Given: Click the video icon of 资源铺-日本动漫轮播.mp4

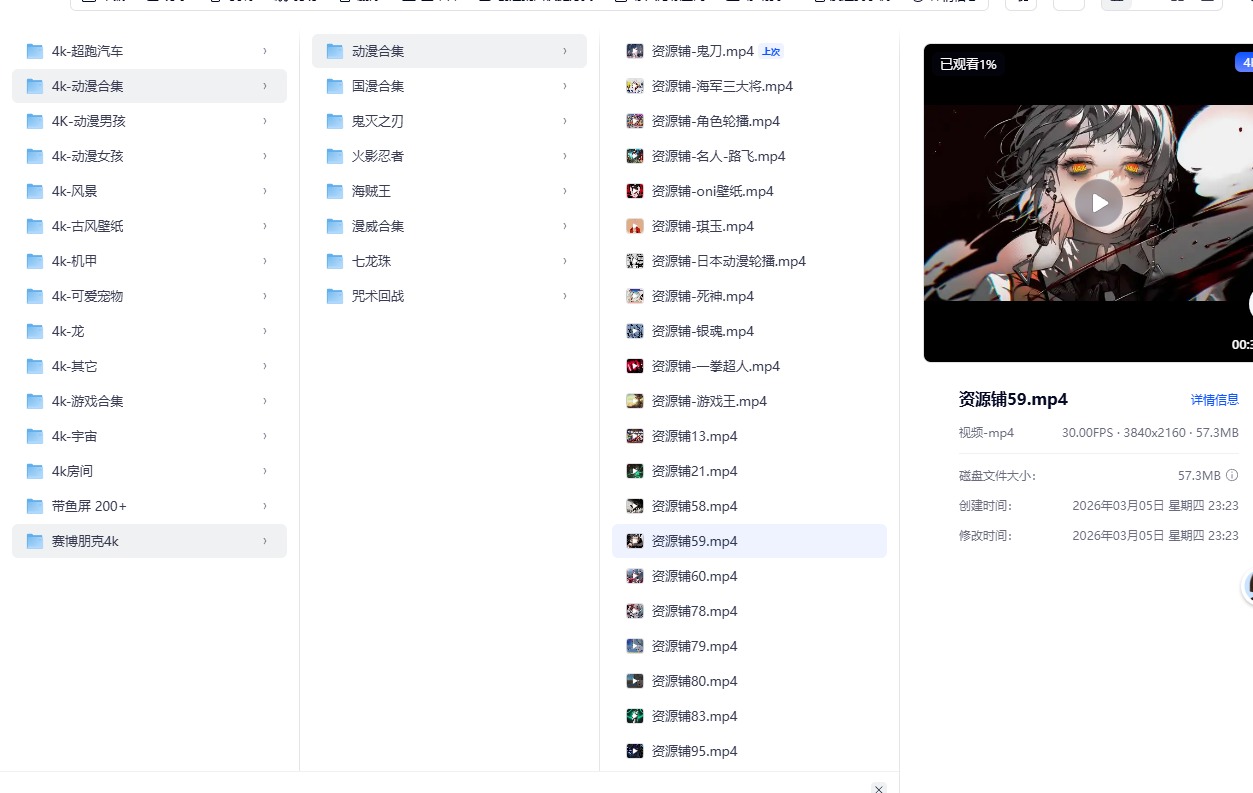Looking at the screenshot, I should 635,261.
